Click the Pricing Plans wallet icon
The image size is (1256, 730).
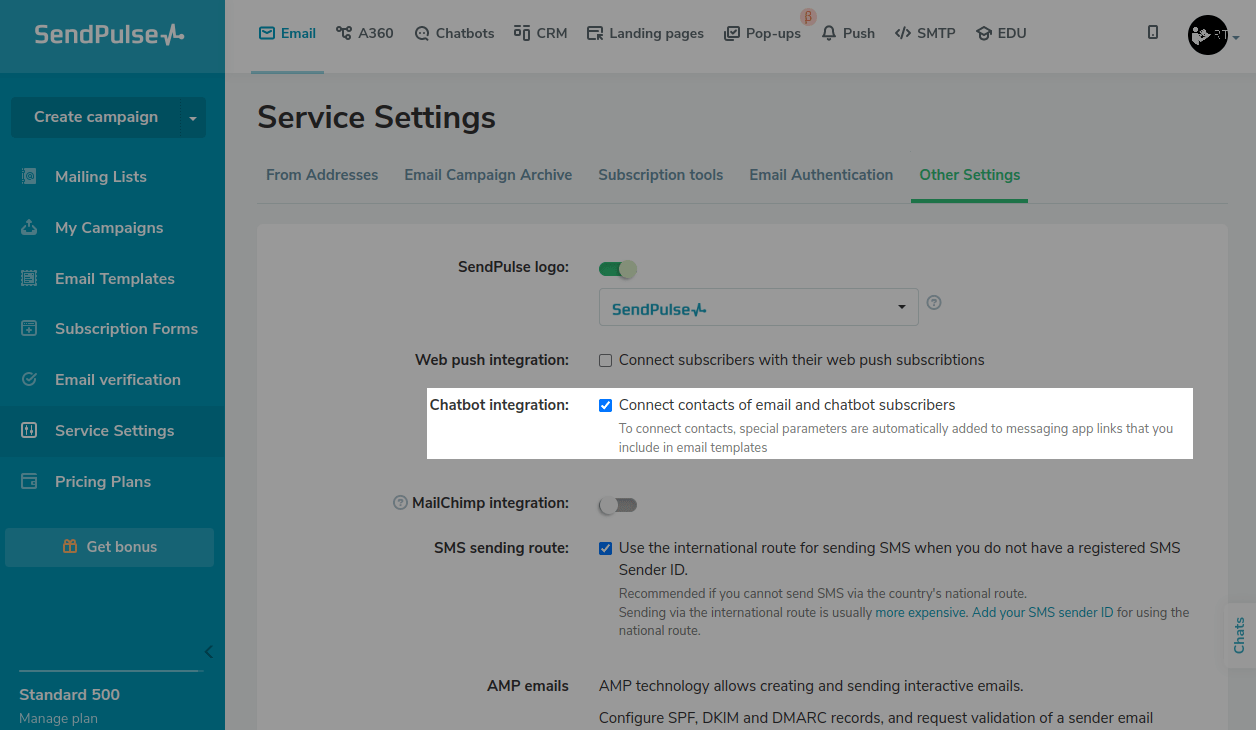[29, 482]
